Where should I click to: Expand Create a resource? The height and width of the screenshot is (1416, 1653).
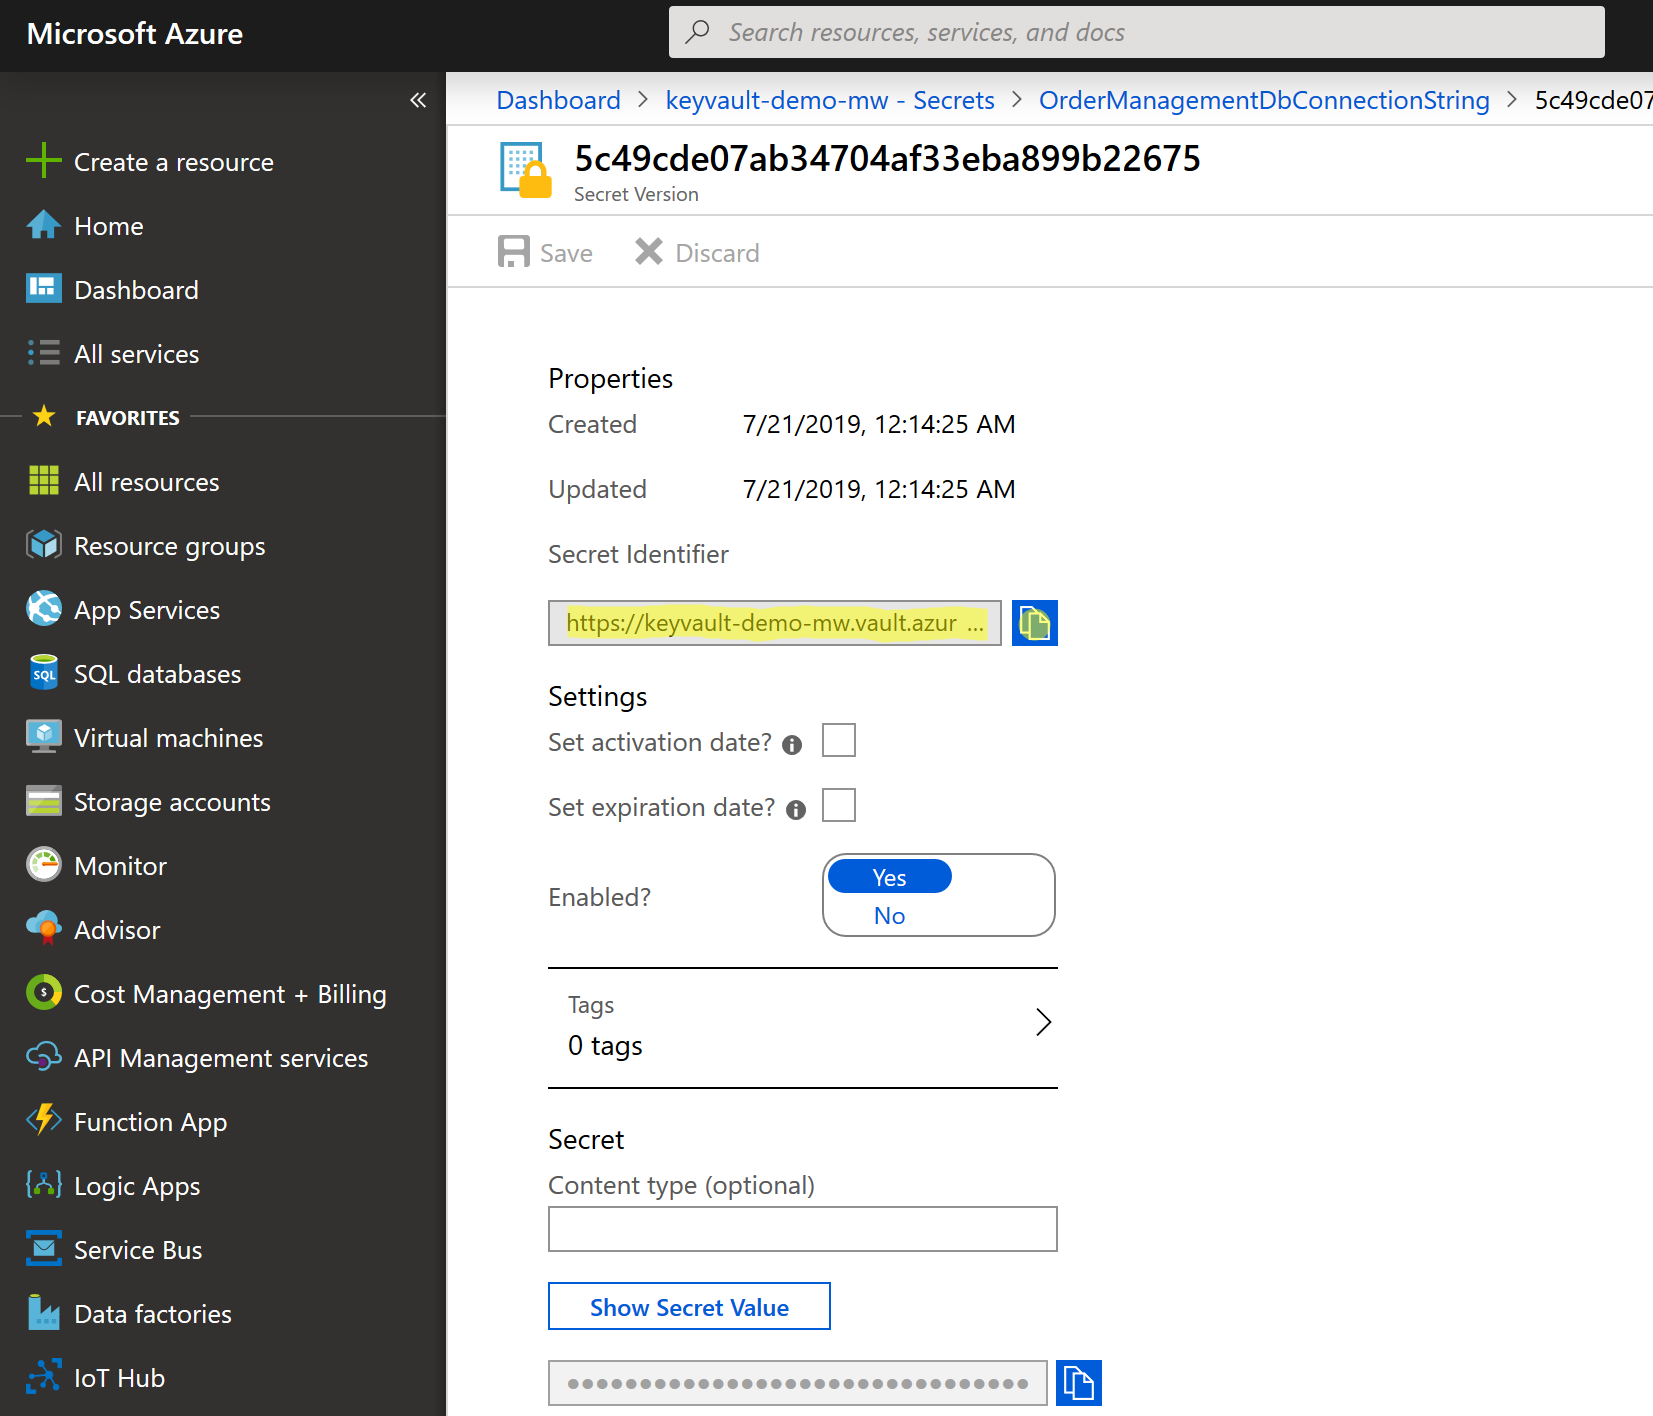point(173,161)
